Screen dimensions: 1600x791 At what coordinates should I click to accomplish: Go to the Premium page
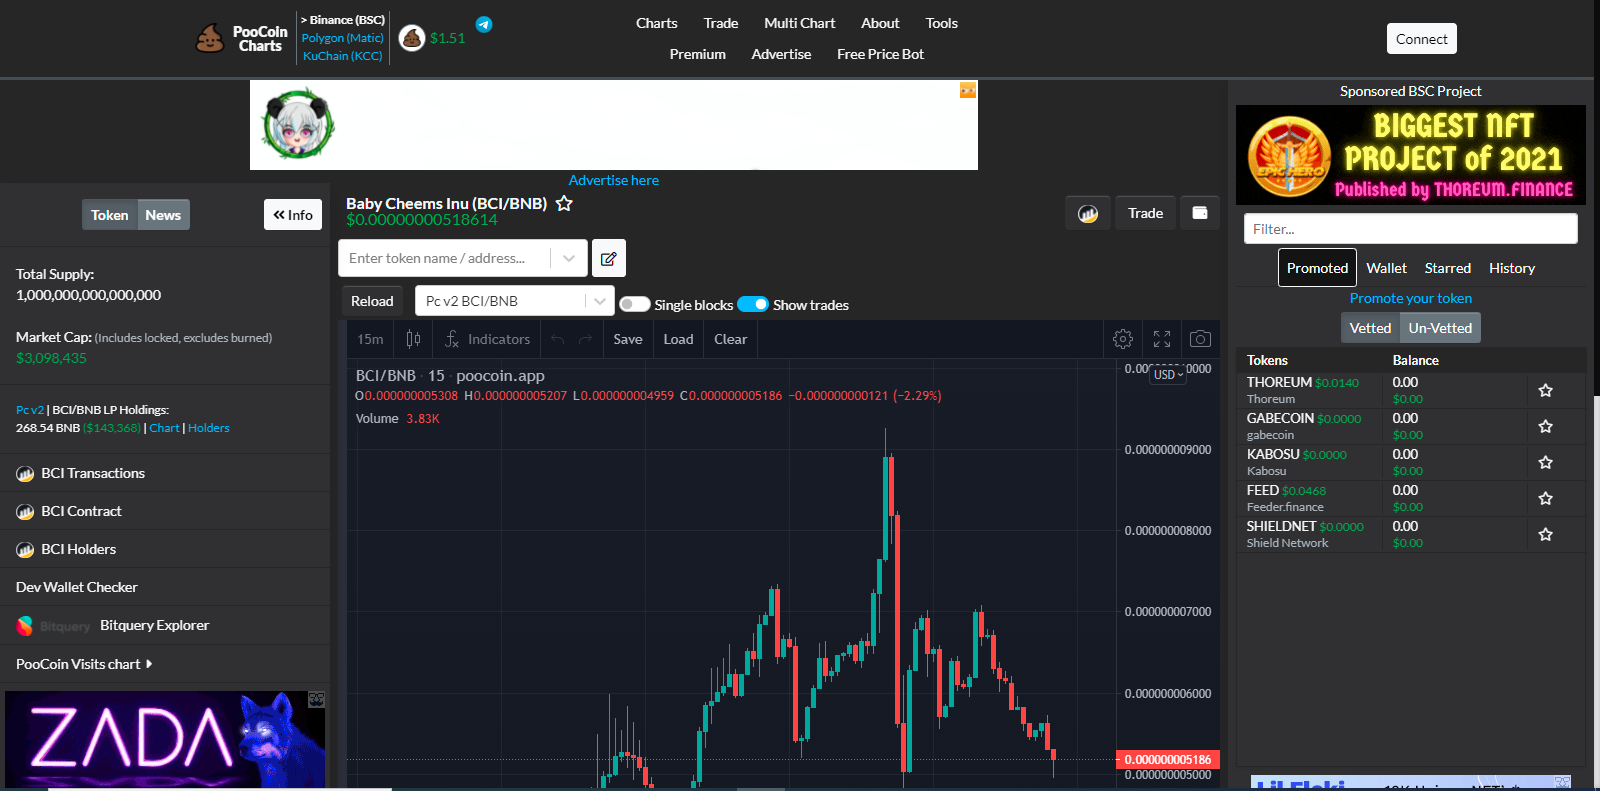(698, 54)
